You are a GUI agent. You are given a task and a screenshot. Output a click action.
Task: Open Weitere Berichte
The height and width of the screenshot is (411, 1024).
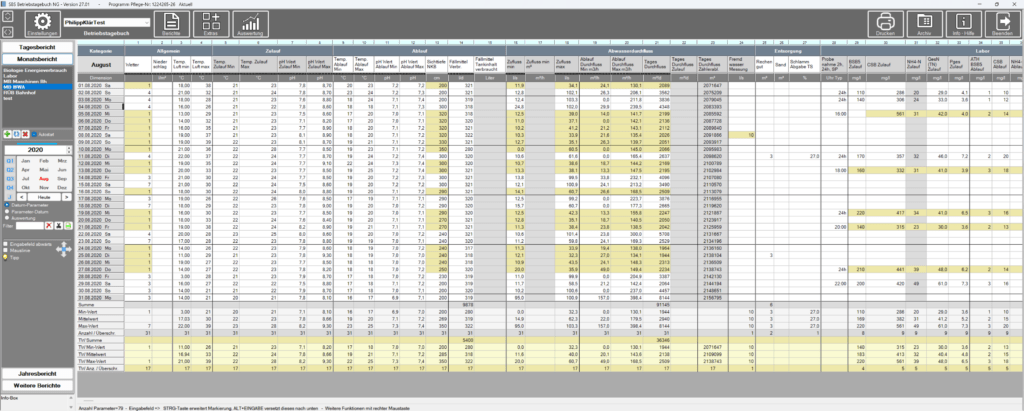tap(37, 385)
